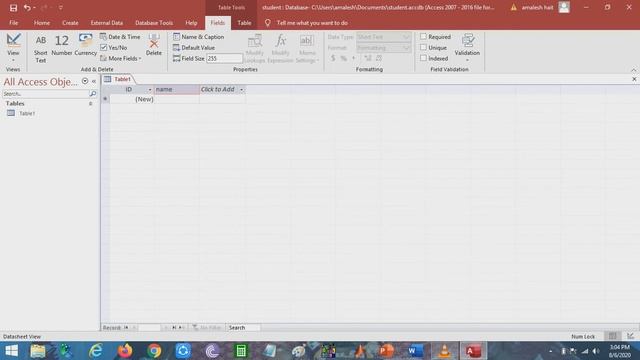Viewport: 640px width, 360px height.
Task: Click the Undo arrow icon
Action: pyautogui.click(x=27, y=8)
